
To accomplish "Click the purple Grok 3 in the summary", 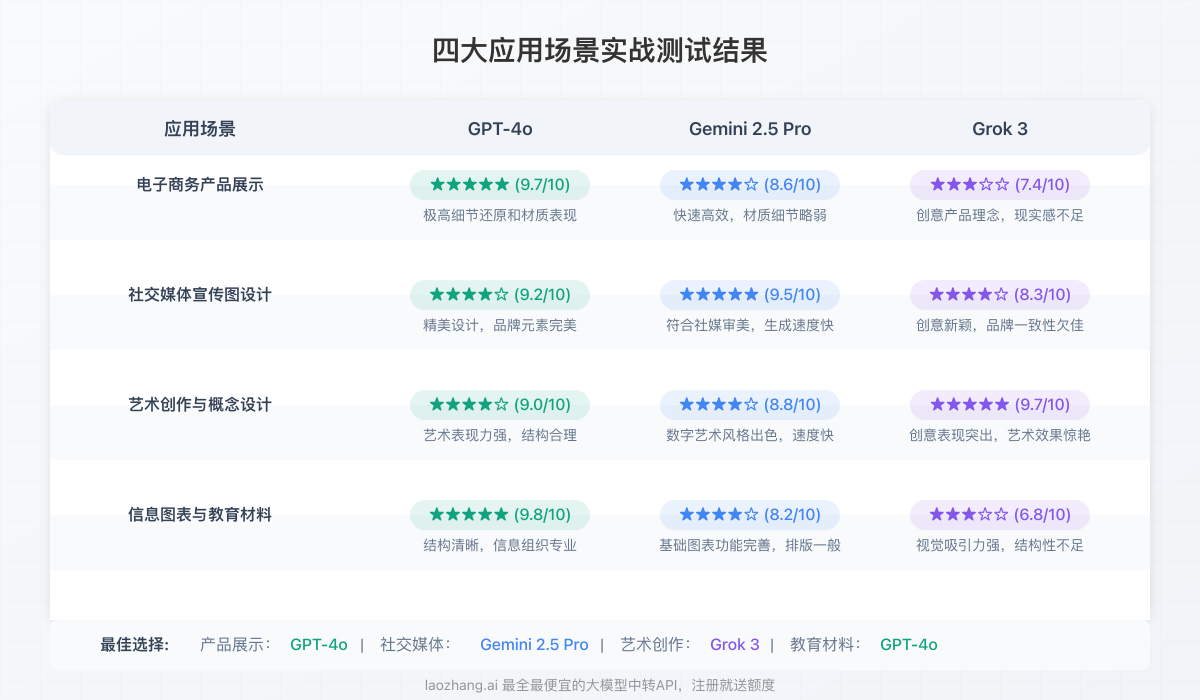I will pyautogui.click(x=735, y=644).
